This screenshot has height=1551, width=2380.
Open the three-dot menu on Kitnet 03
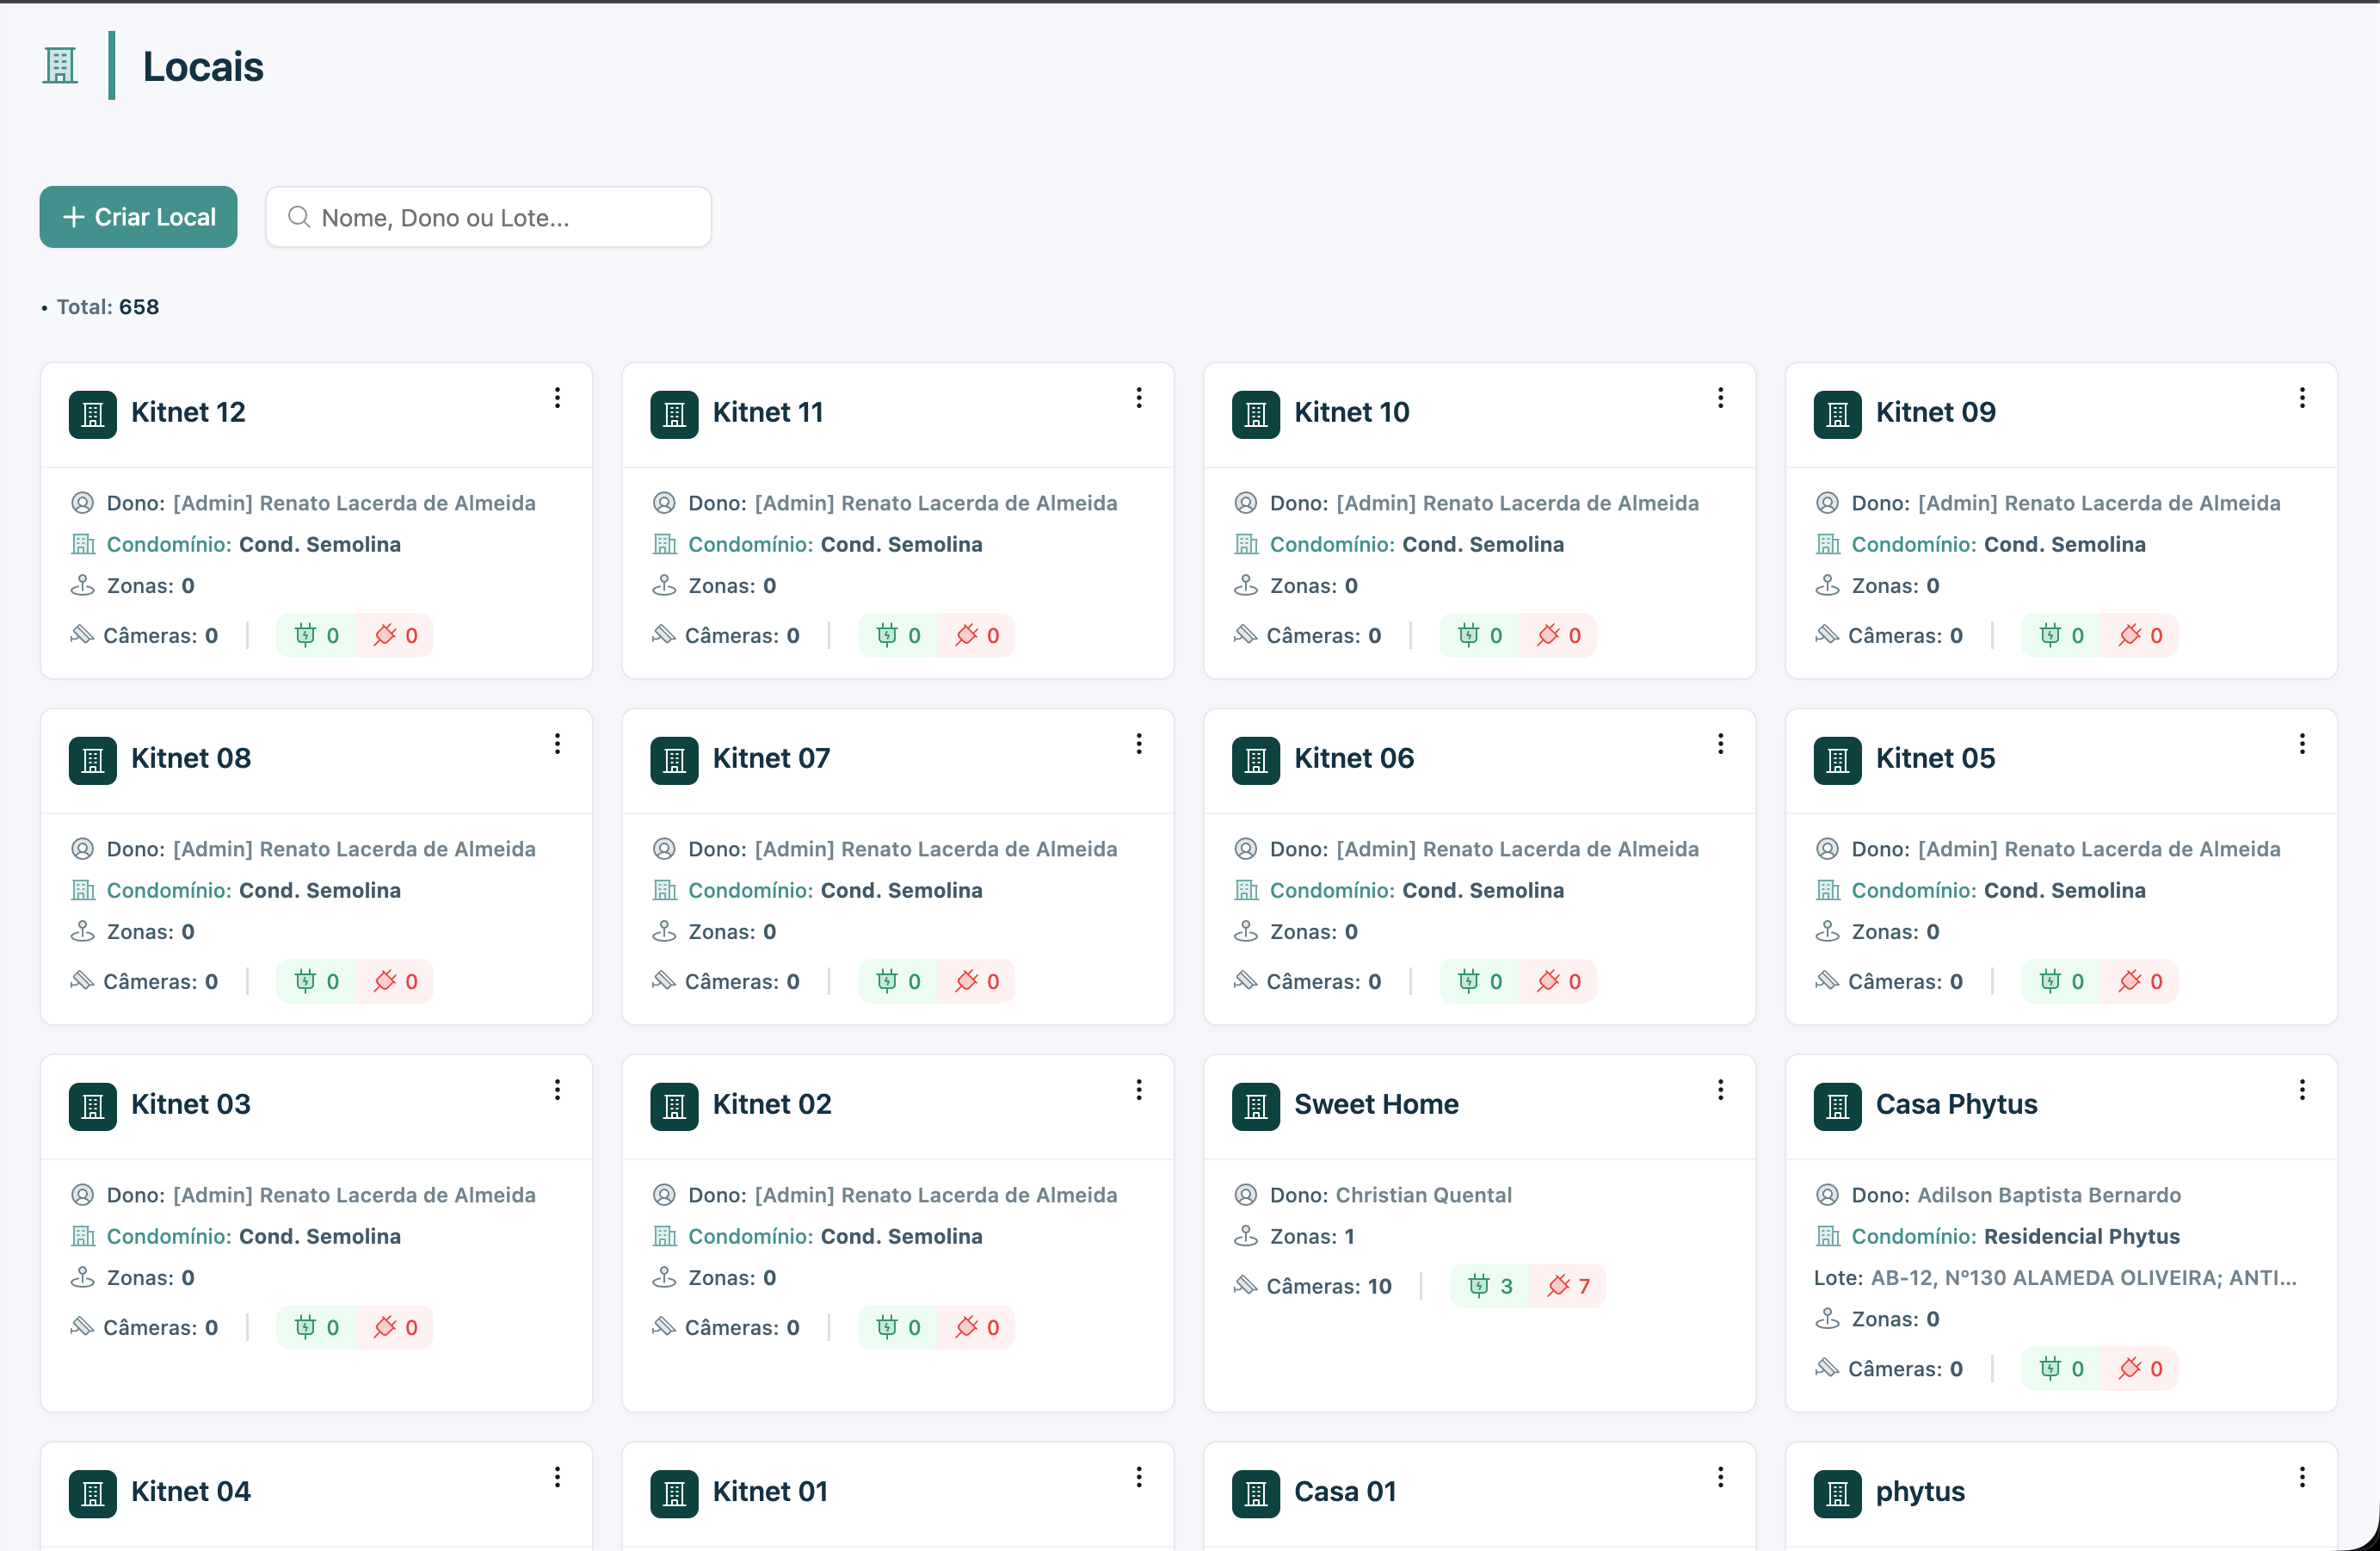click(557, 1090)
